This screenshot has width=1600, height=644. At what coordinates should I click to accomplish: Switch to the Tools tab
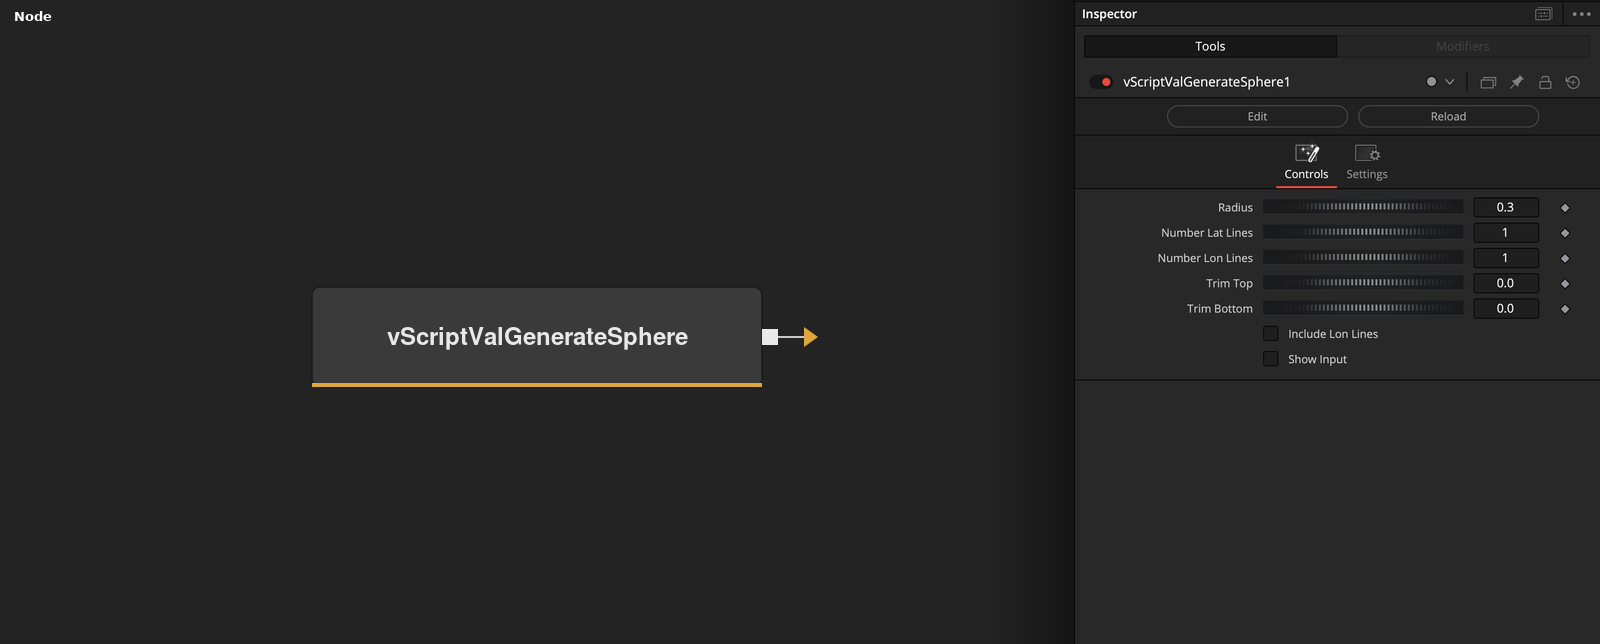coord(1210,46)
